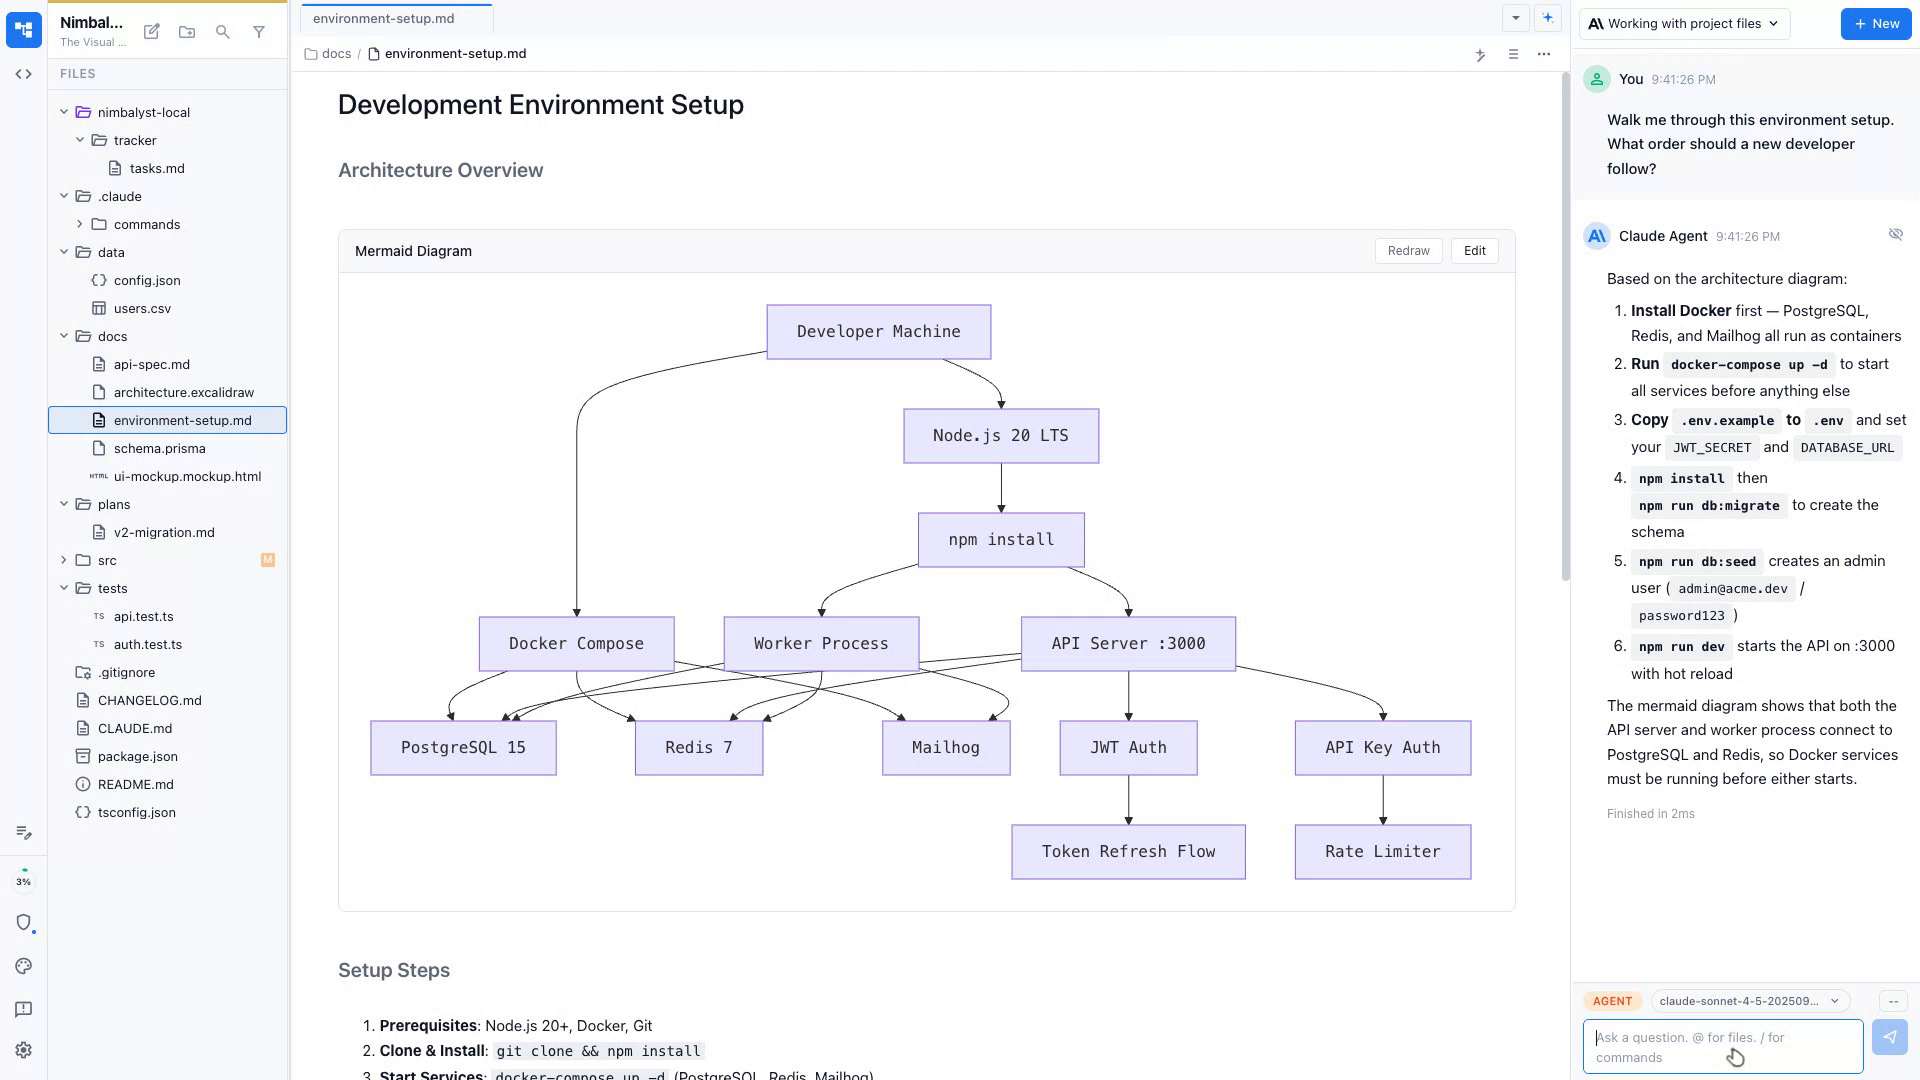Click the file filter funnel icon
The width and height of the screenshot is (1920, 1080).
tap(259, 32)
